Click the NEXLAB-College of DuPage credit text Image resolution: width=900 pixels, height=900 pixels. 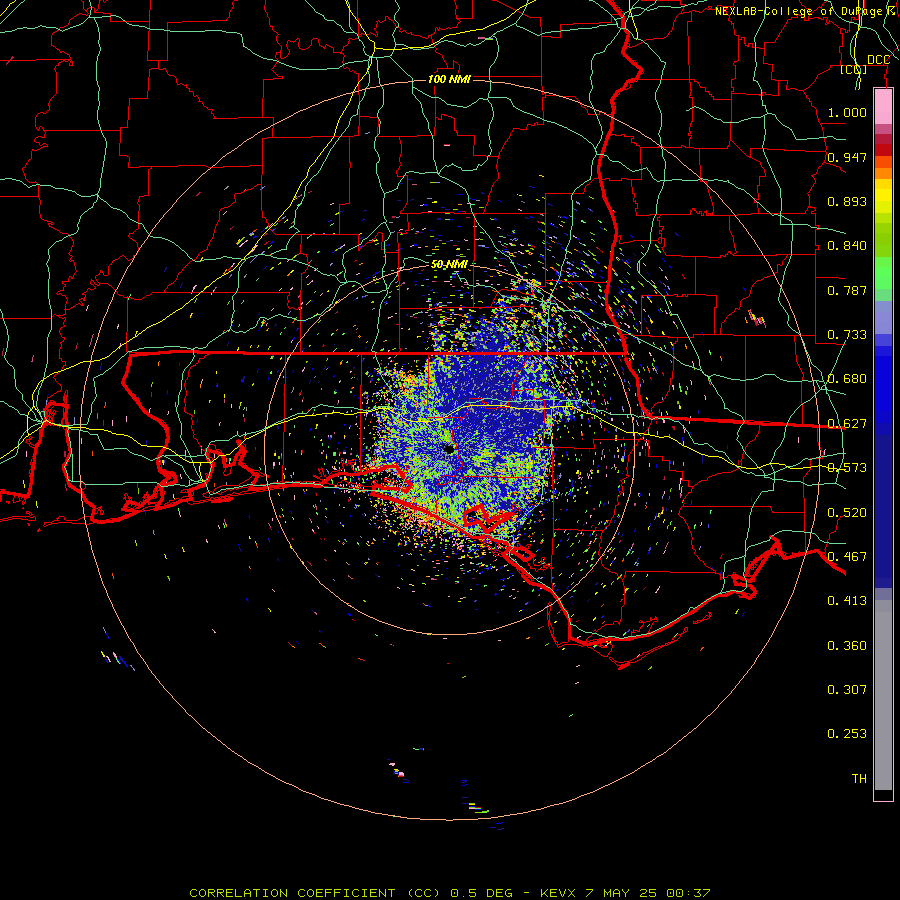[807, 11]
